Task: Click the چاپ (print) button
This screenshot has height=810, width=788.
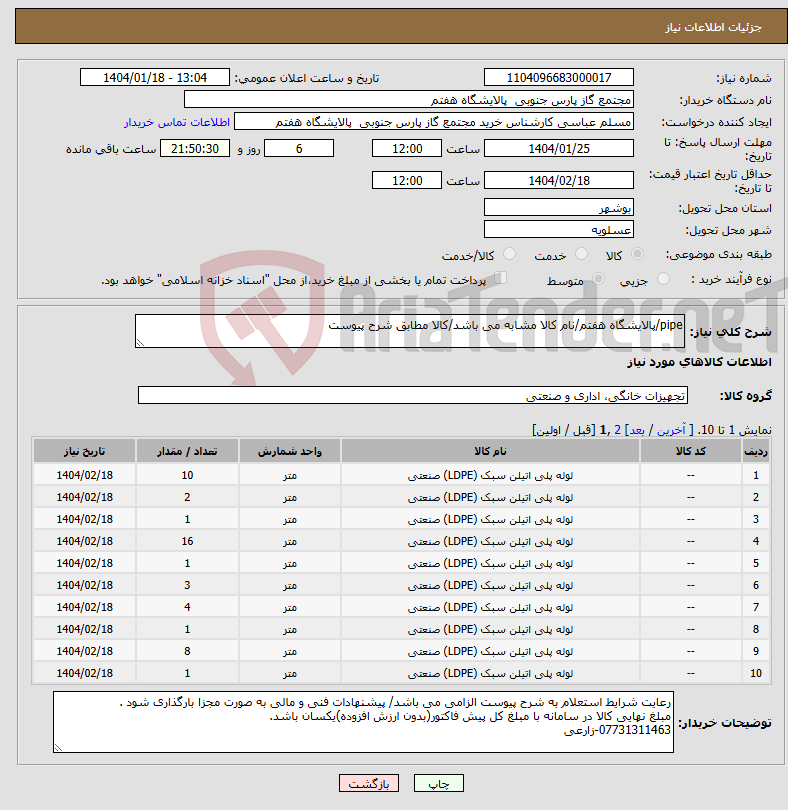Action: point(438,783)
